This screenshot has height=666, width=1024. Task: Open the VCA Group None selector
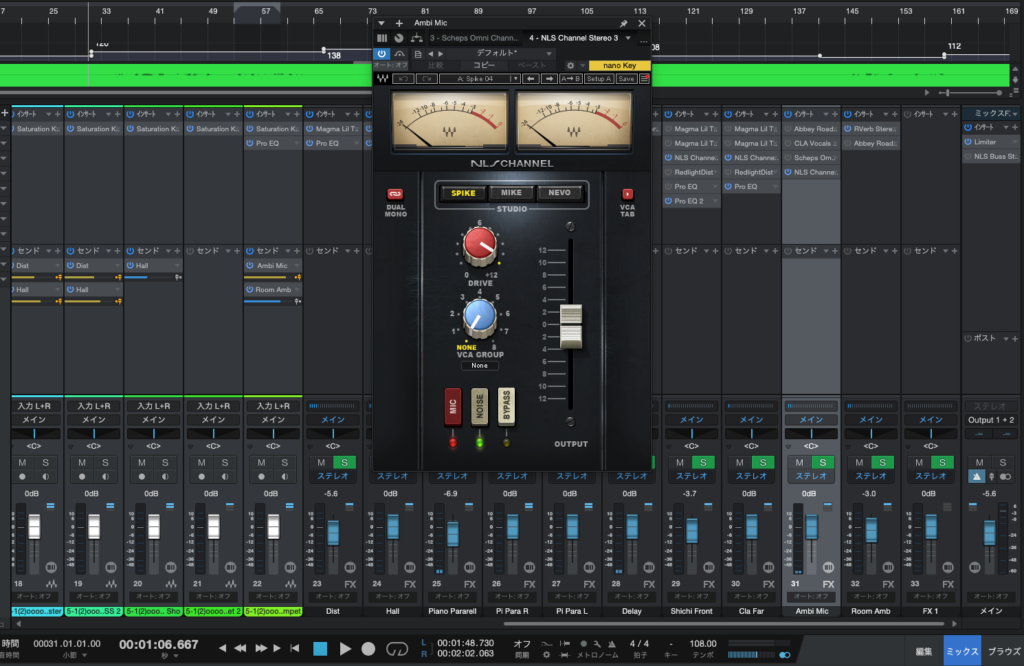pyautogui.click(x=479, y=366)
